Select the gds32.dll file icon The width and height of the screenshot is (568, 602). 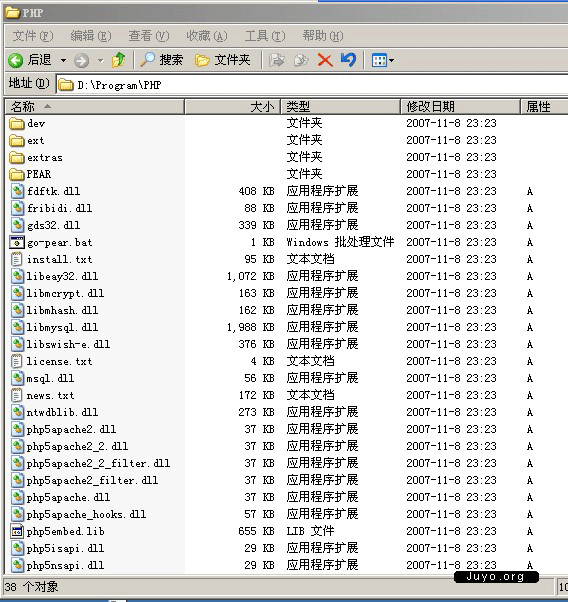tap(17, 225)
